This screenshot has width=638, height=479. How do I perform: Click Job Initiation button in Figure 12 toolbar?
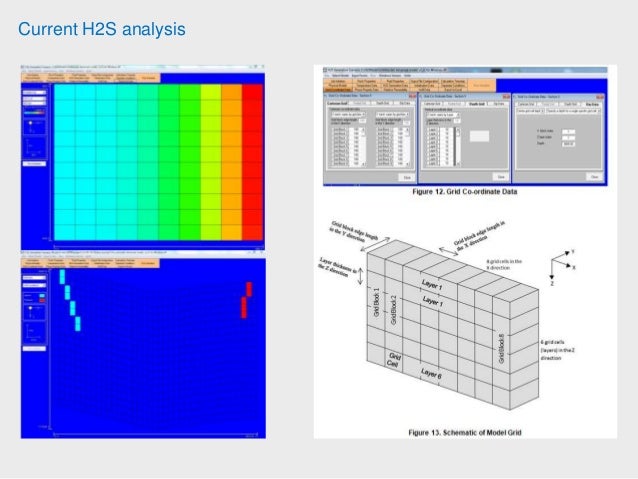pyautogui.click(x=338, y=81)
